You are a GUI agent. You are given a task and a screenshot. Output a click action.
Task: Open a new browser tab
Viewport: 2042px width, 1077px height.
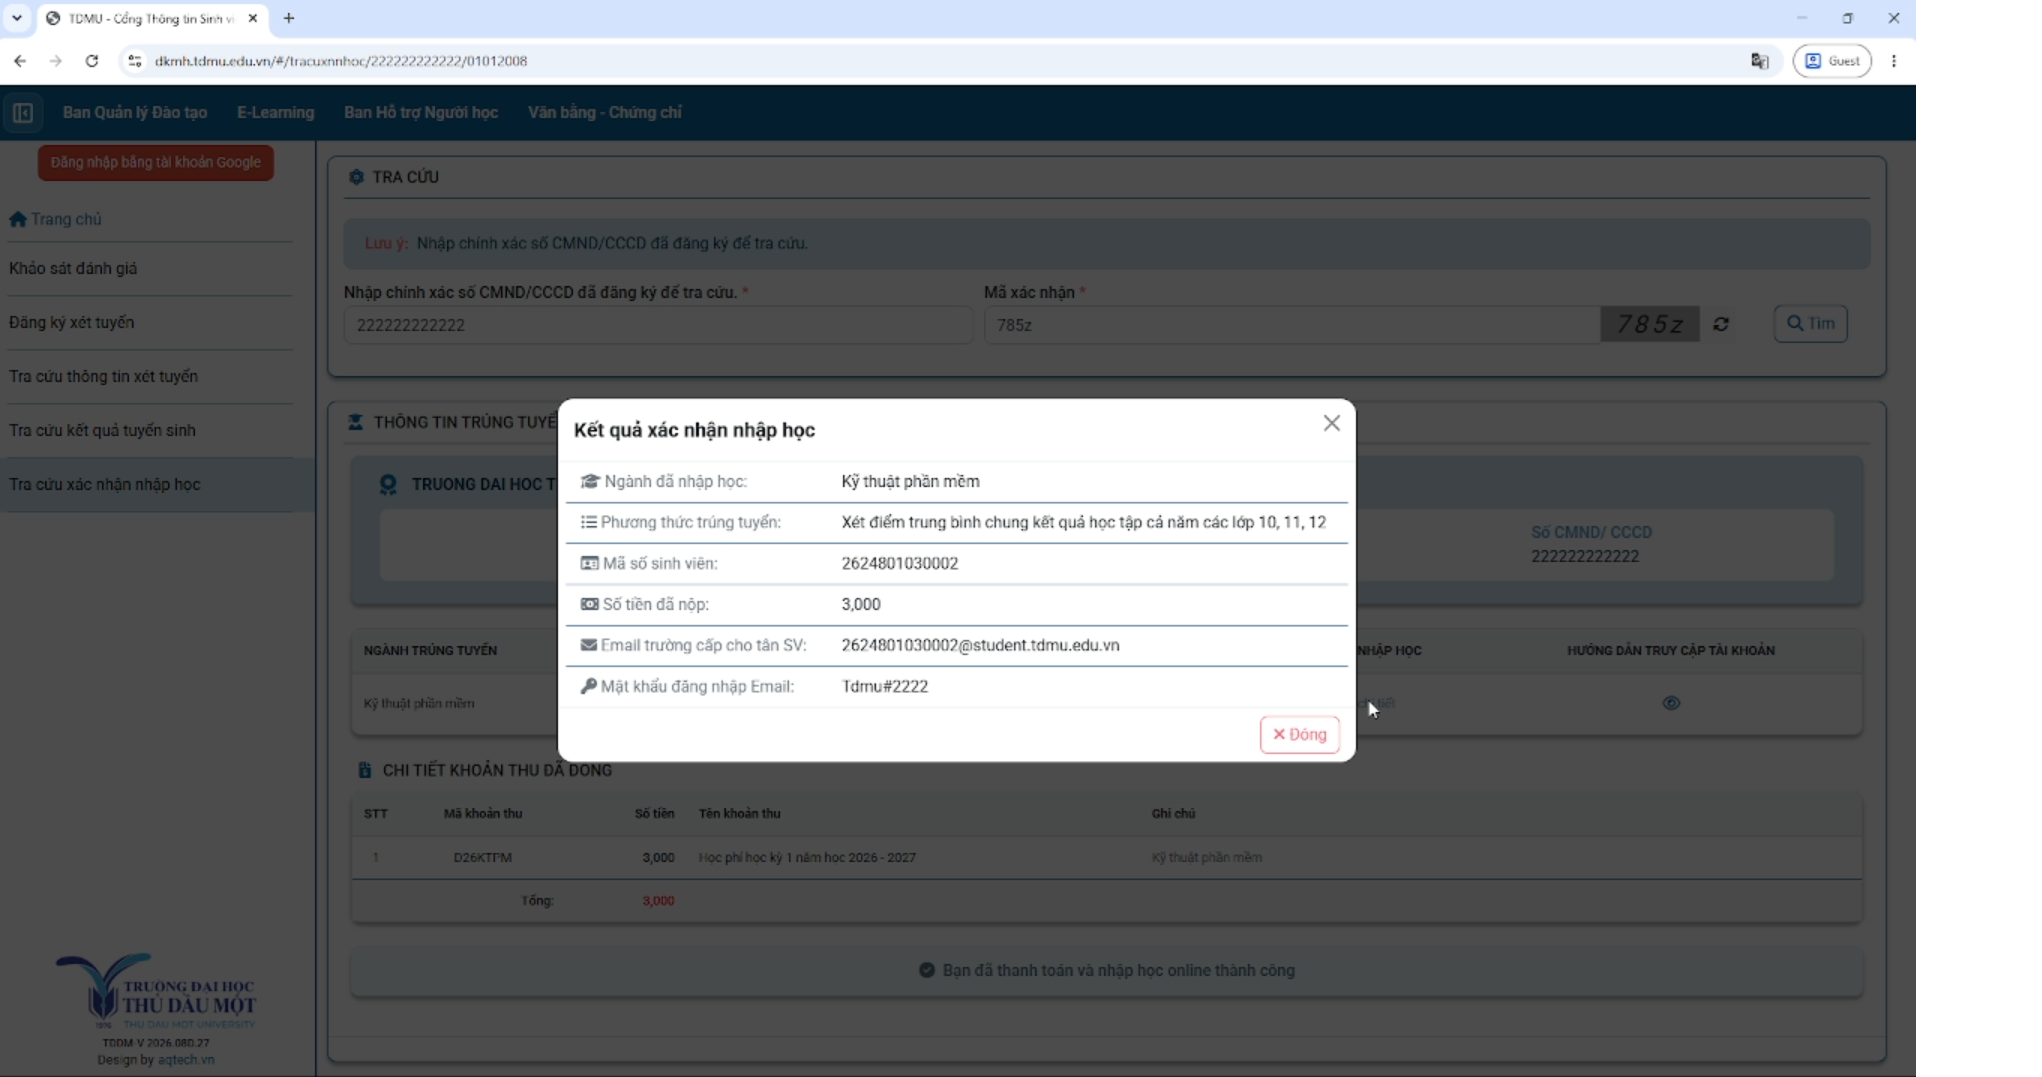289,18
